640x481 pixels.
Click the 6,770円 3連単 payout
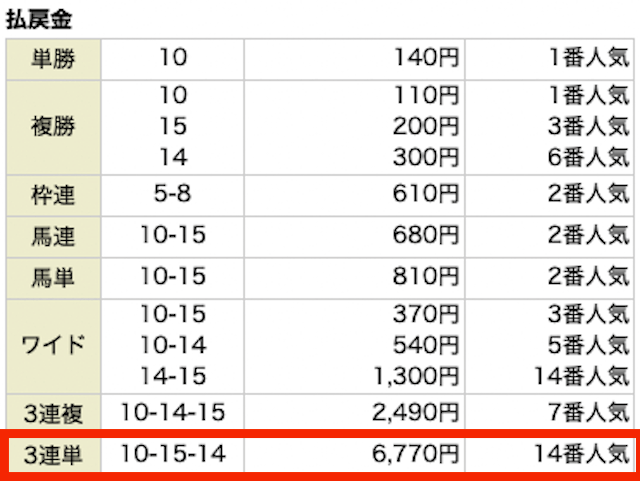coord(416,454)
